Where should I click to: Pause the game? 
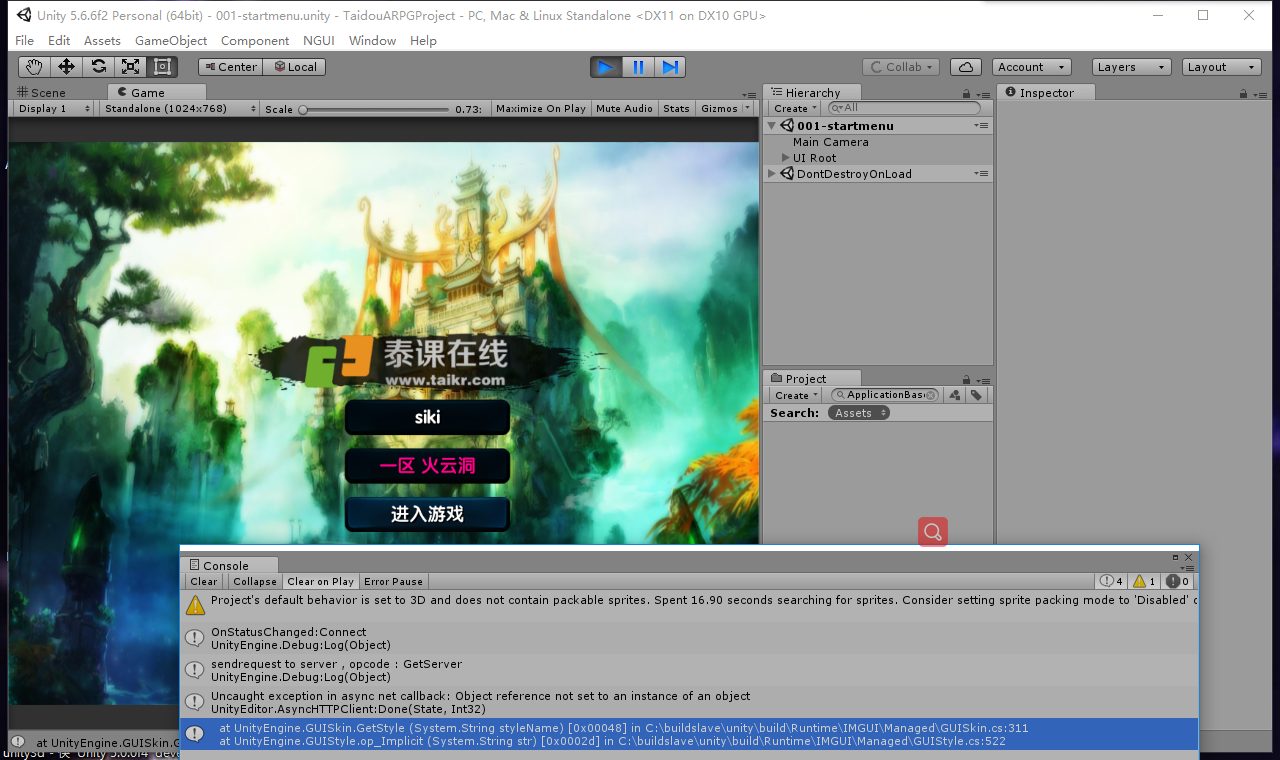click(x=638, y=67)
